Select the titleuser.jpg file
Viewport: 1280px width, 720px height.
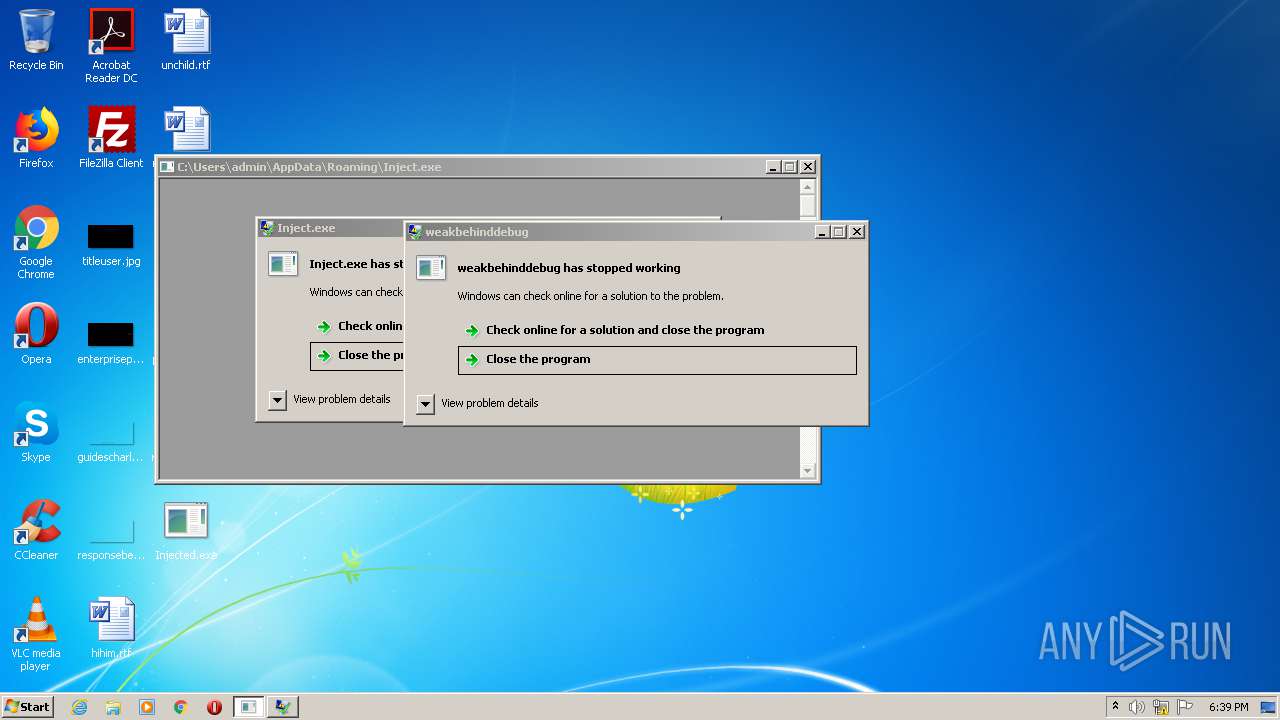pos(111,246)
